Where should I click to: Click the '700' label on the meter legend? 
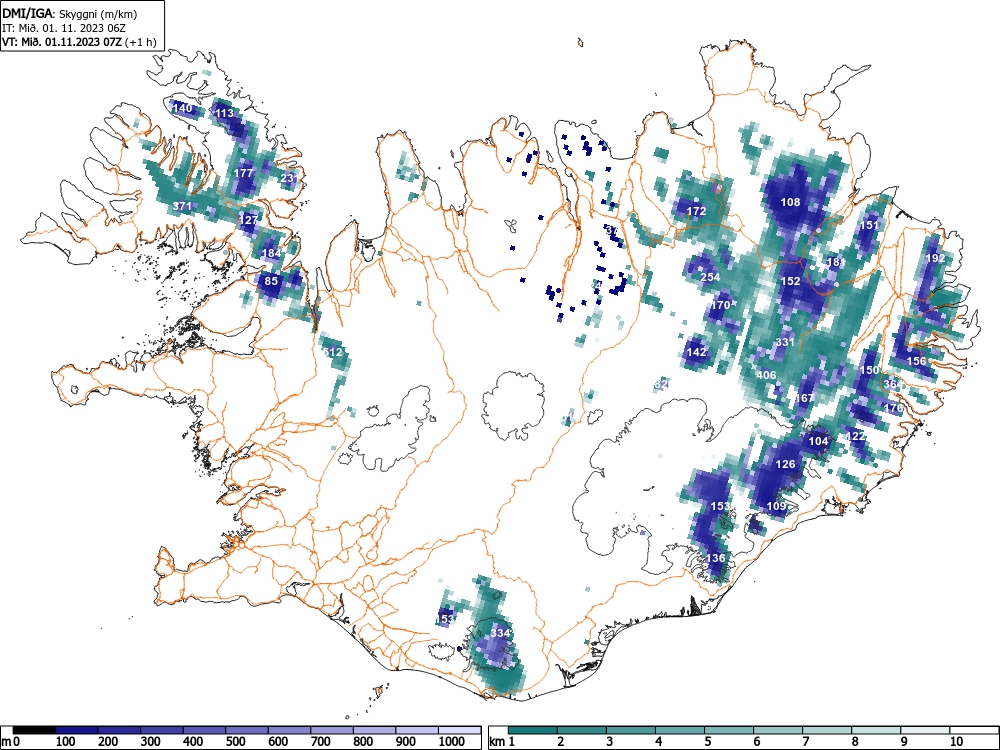click(321, 742)
